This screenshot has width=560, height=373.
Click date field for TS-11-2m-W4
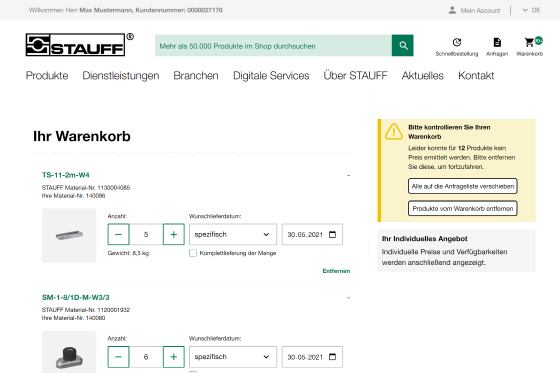click(x=312, y=234)
